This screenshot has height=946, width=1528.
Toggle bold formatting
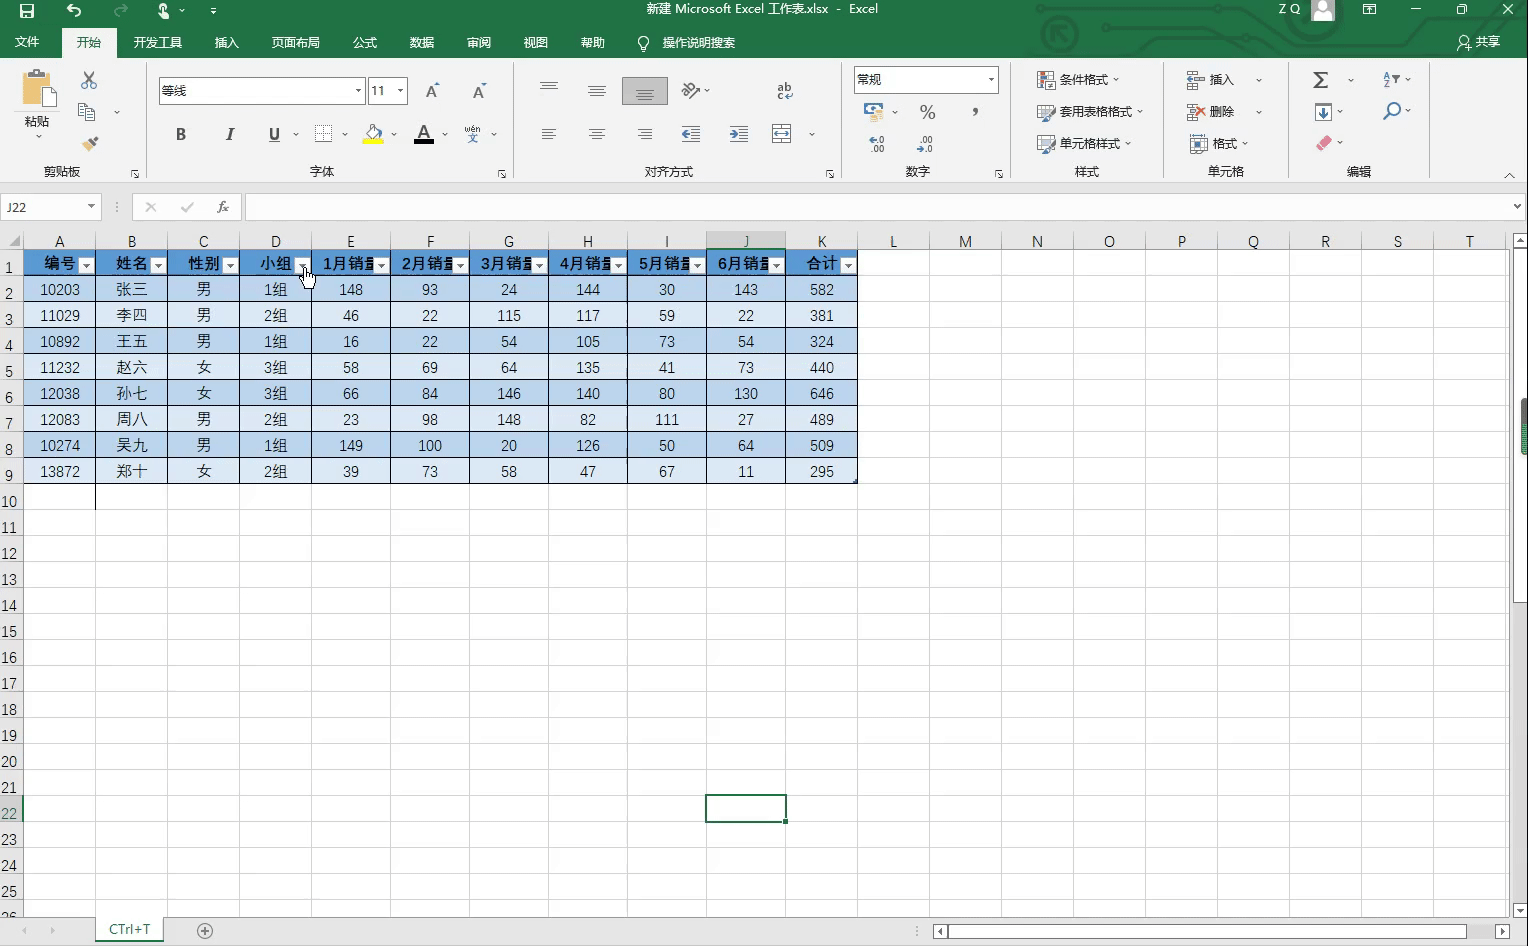tap(181, 134)
